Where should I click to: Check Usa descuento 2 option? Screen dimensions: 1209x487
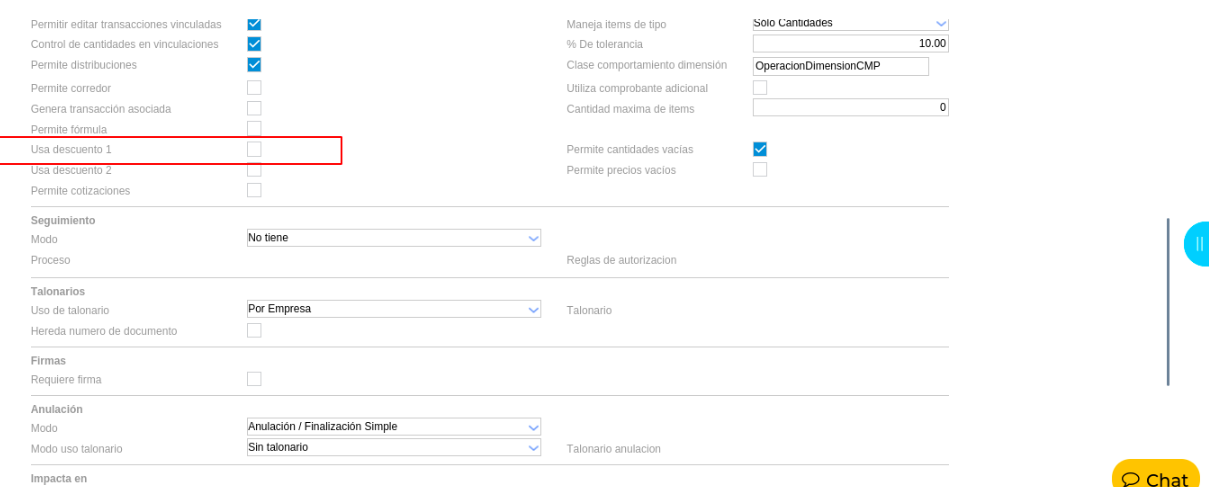(254, 170)
